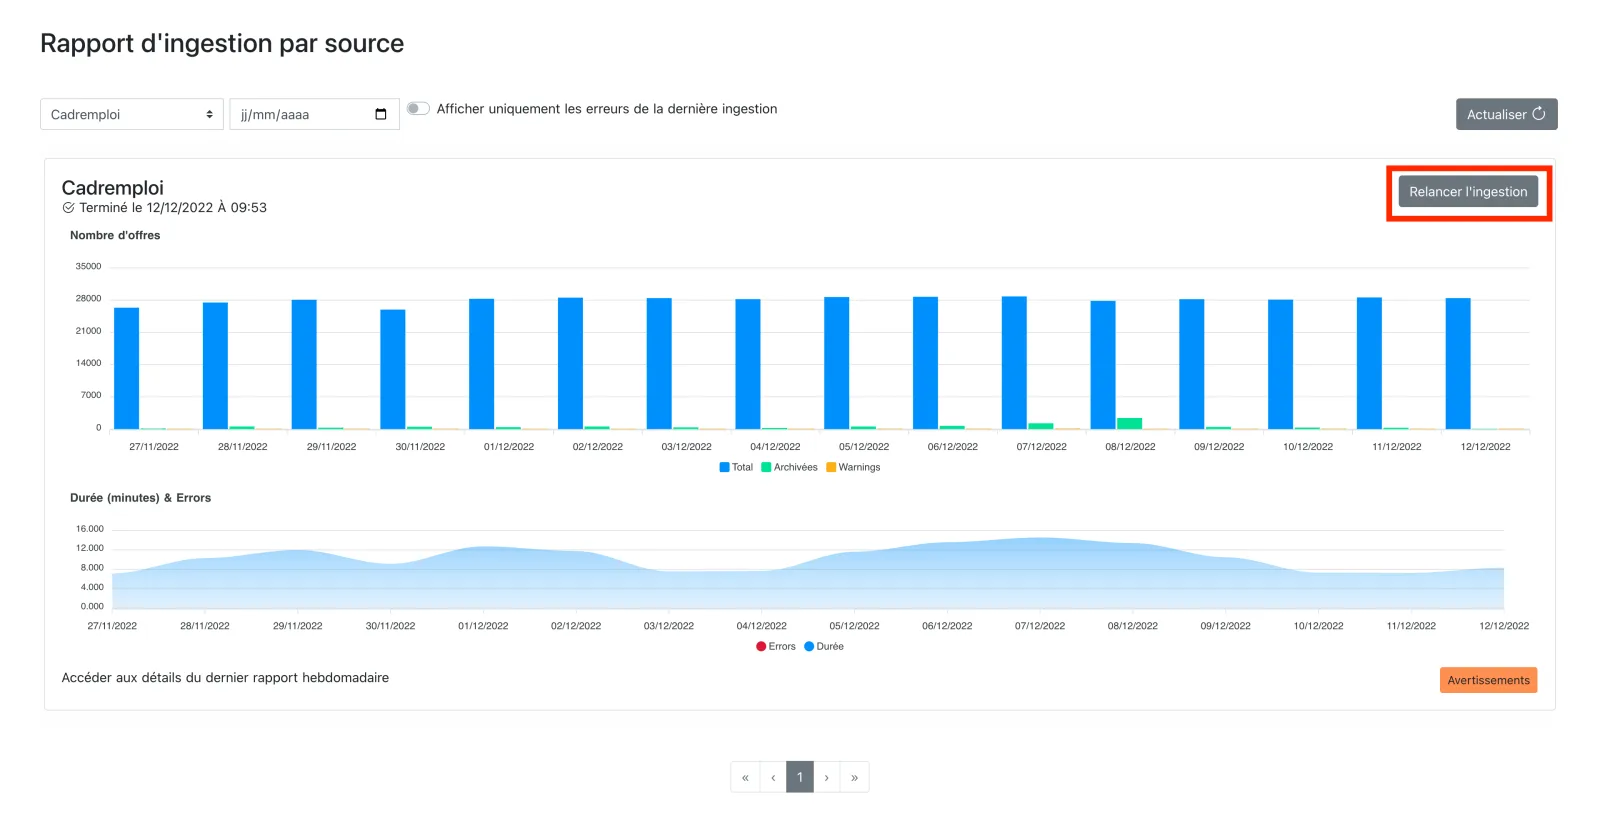Go to next page with › button
The width and height of the screenshot is (1600, 833).
pos(827,777)
